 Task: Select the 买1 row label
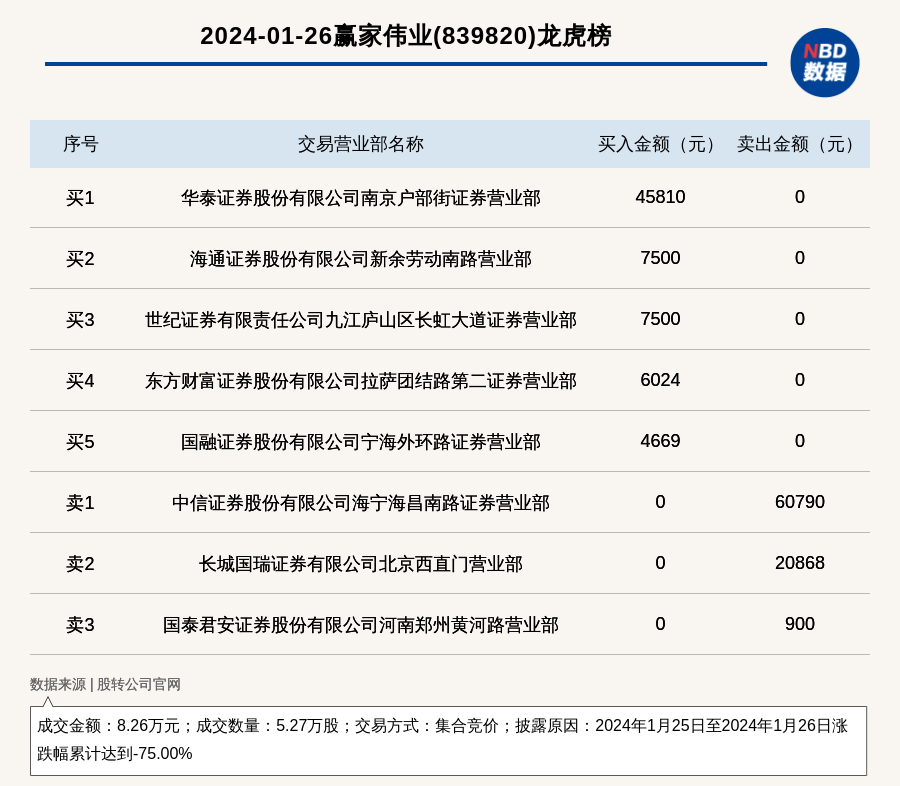pos(80,198)
